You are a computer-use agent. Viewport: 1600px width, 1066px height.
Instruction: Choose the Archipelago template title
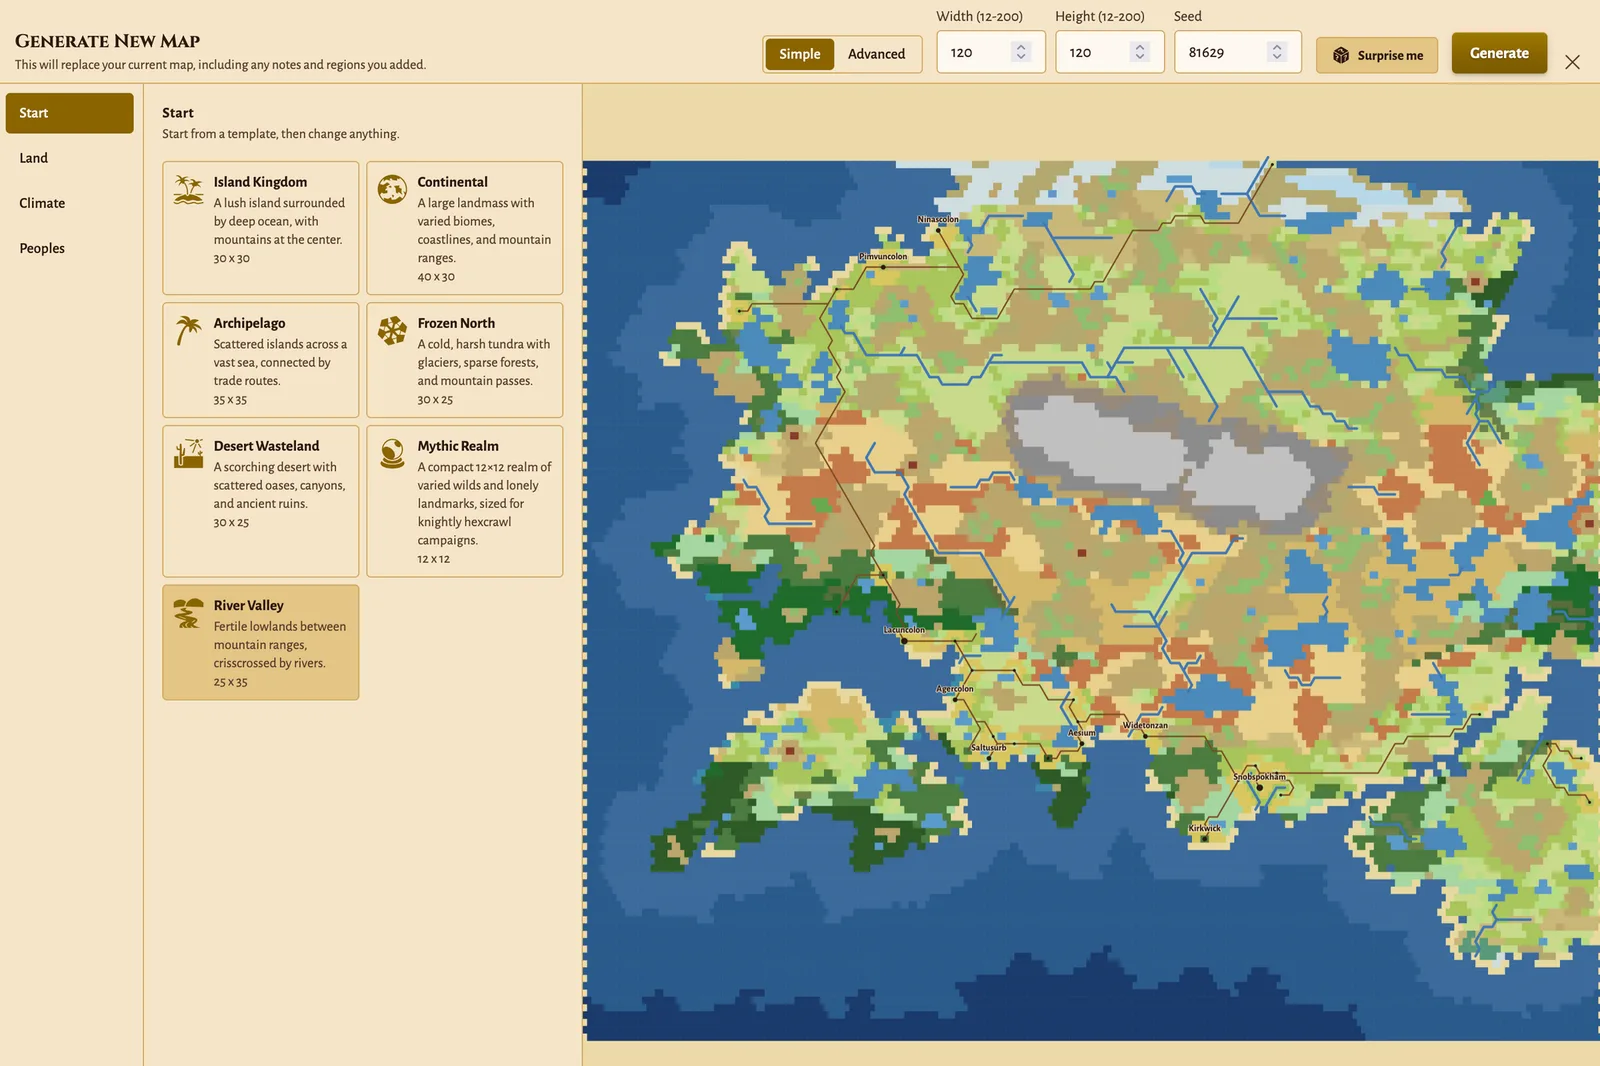249,323
